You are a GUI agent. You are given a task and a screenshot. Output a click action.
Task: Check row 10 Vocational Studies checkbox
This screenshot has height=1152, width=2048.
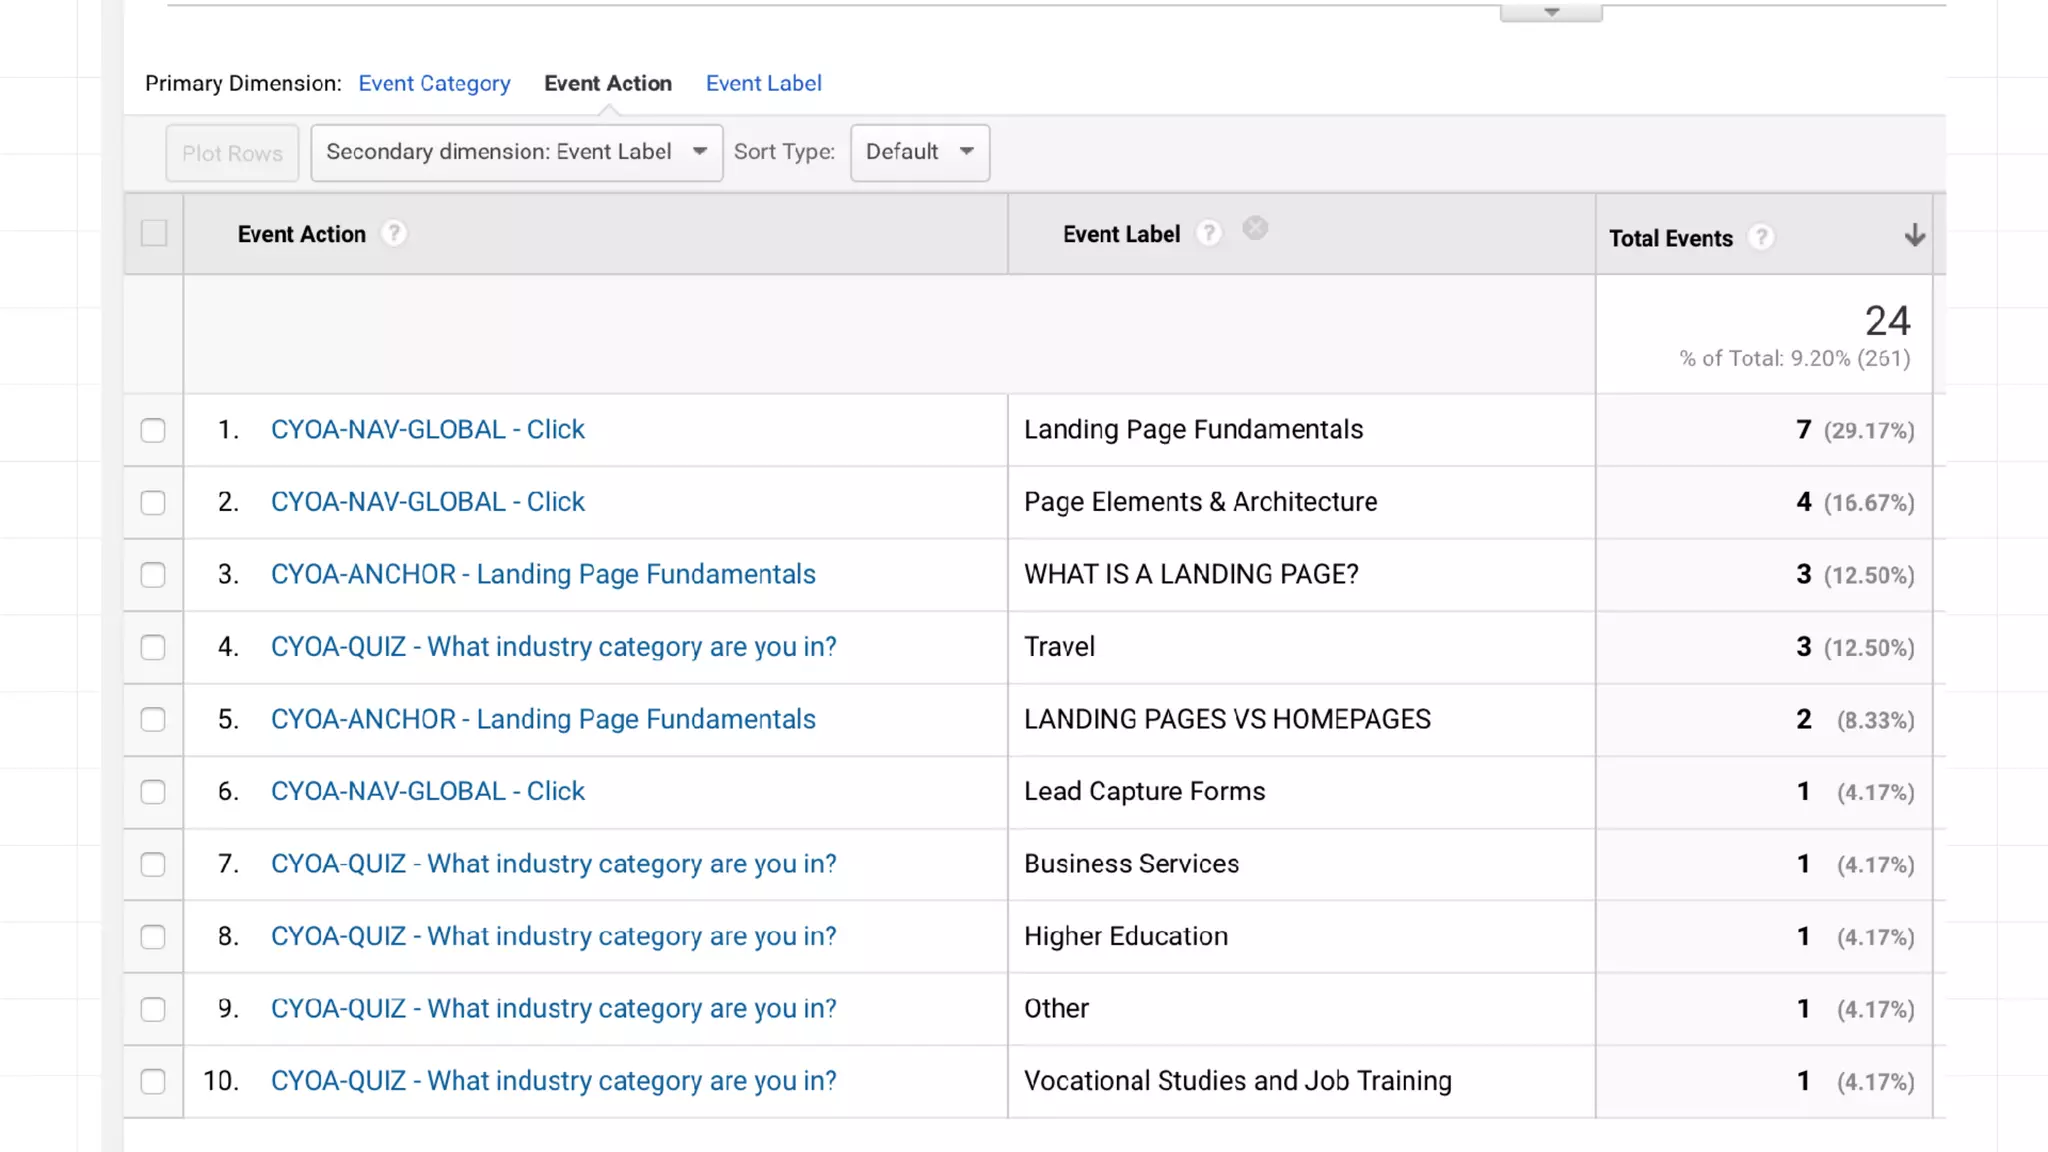(x=153, y=1081)
